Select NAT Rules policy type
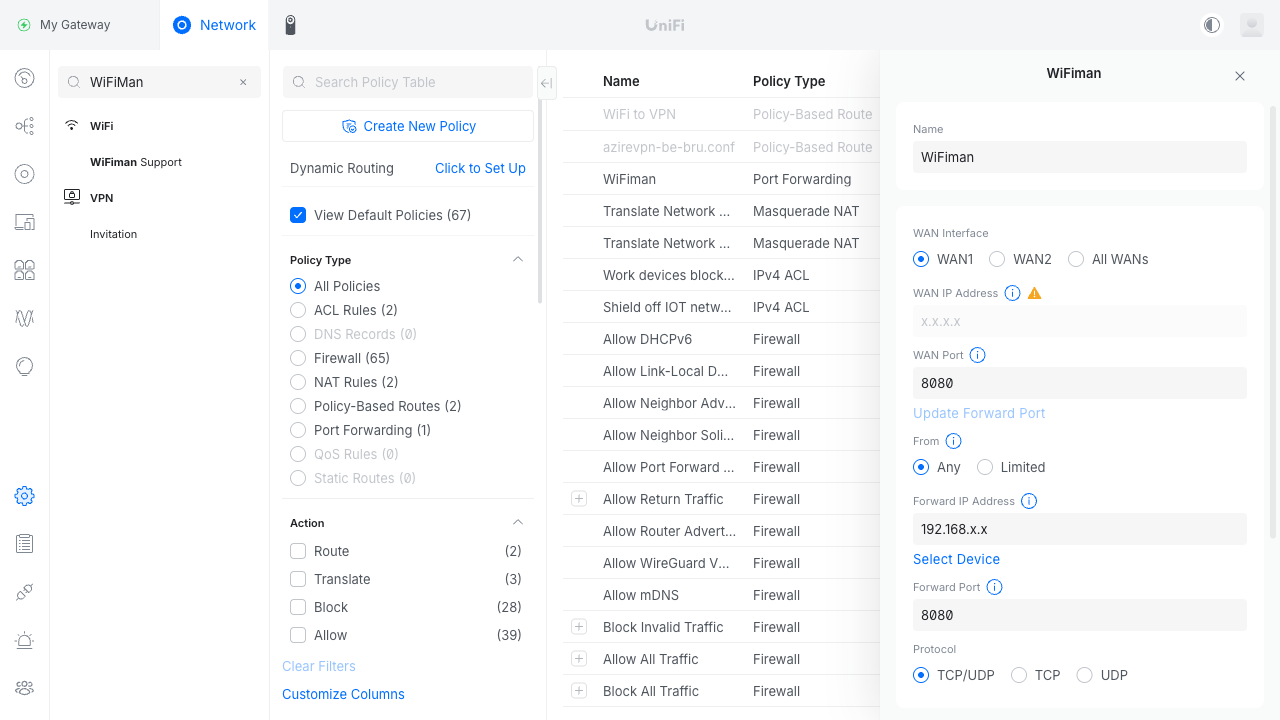The height and width of the screenshot is (720, 1280). [x=298, y=382]
